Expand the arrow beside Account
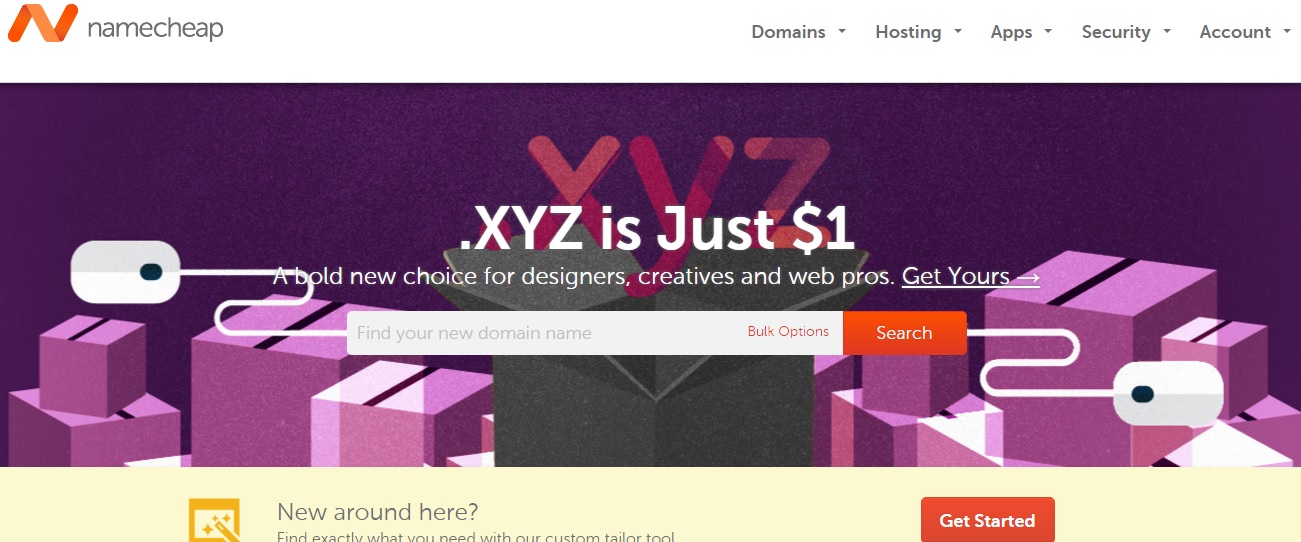Screen dimensions: 1301x542 click(x=1286, y=31)
